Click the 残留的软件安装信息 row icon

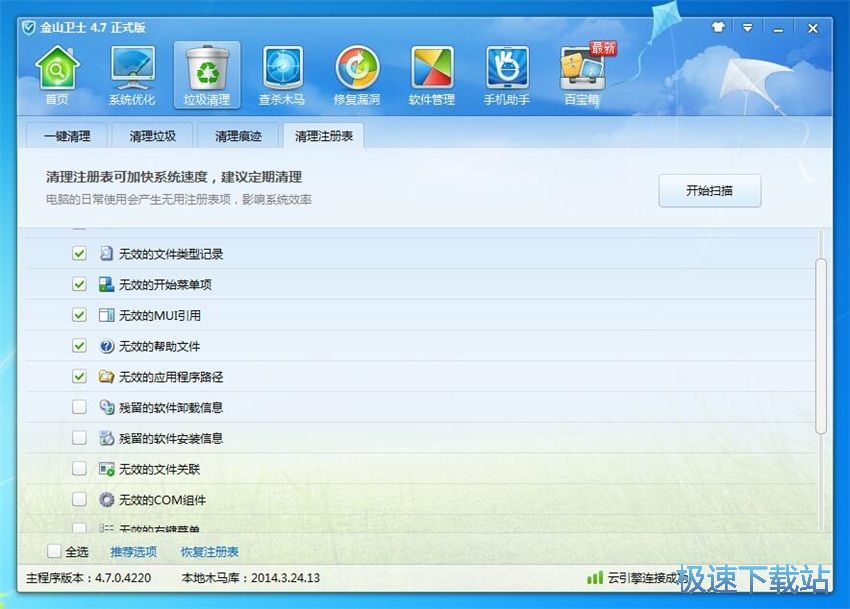pos(107,438)
